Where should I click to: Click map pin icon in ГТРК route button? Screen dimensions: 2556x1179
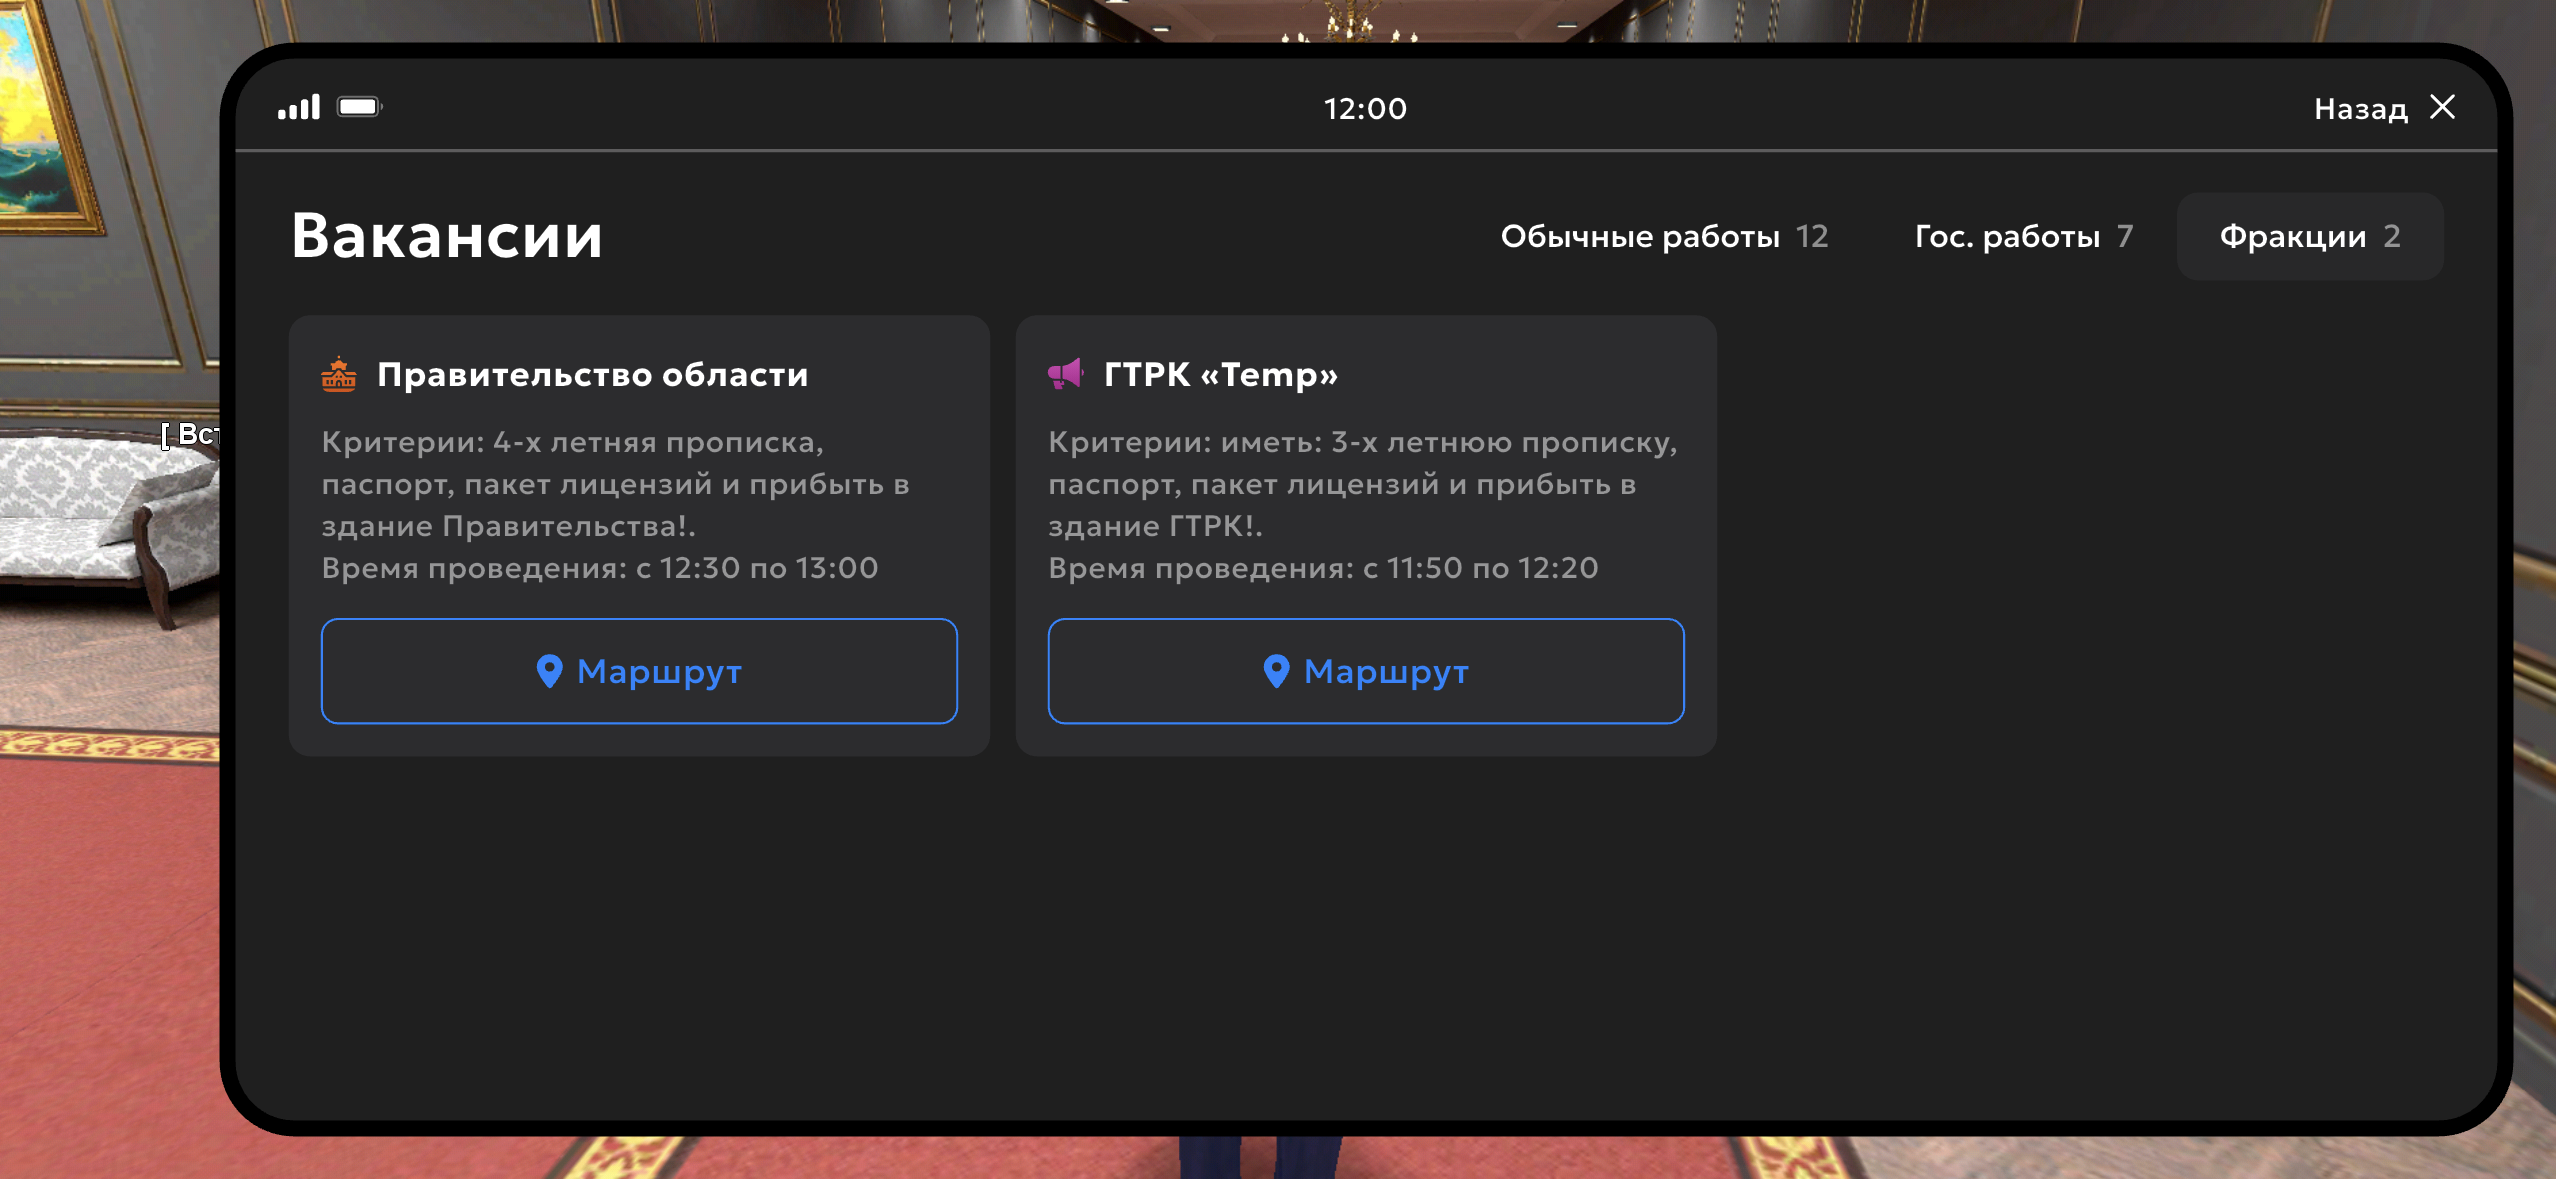[x=1276, y=671]
